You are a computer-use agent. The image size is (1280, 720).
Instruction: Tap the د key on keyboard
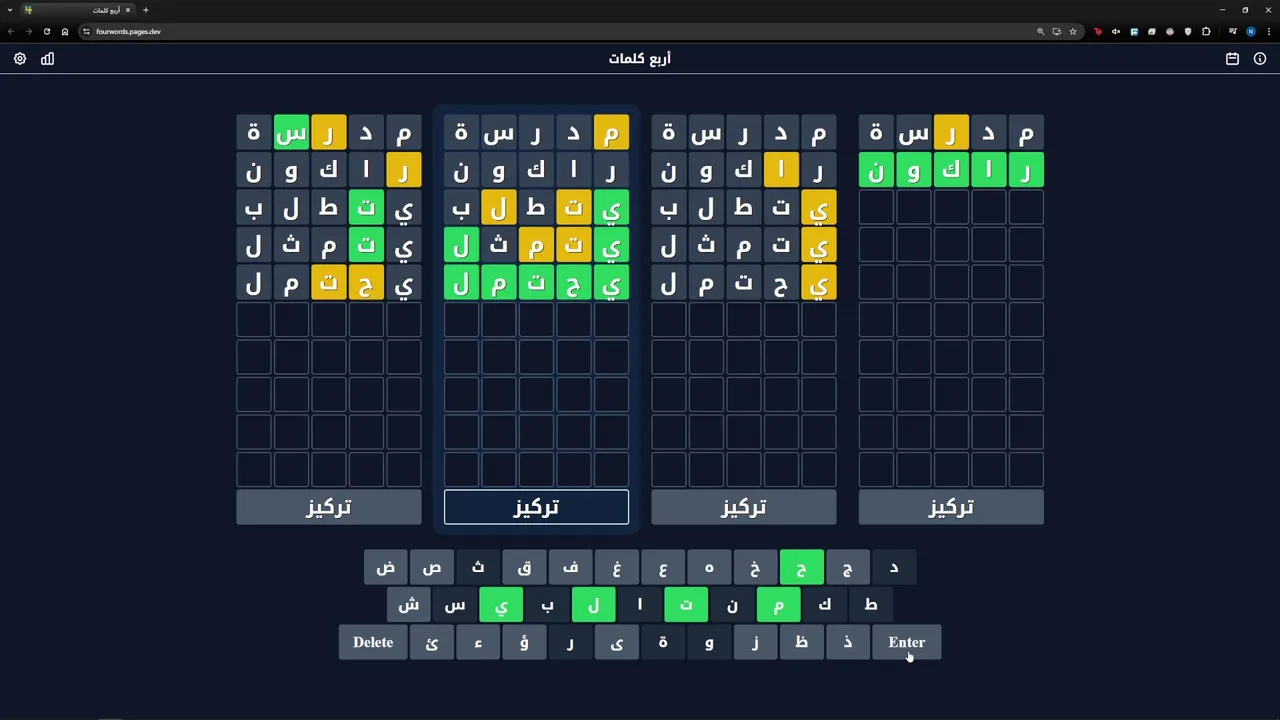pyautogui.click(x=894, y=567)
